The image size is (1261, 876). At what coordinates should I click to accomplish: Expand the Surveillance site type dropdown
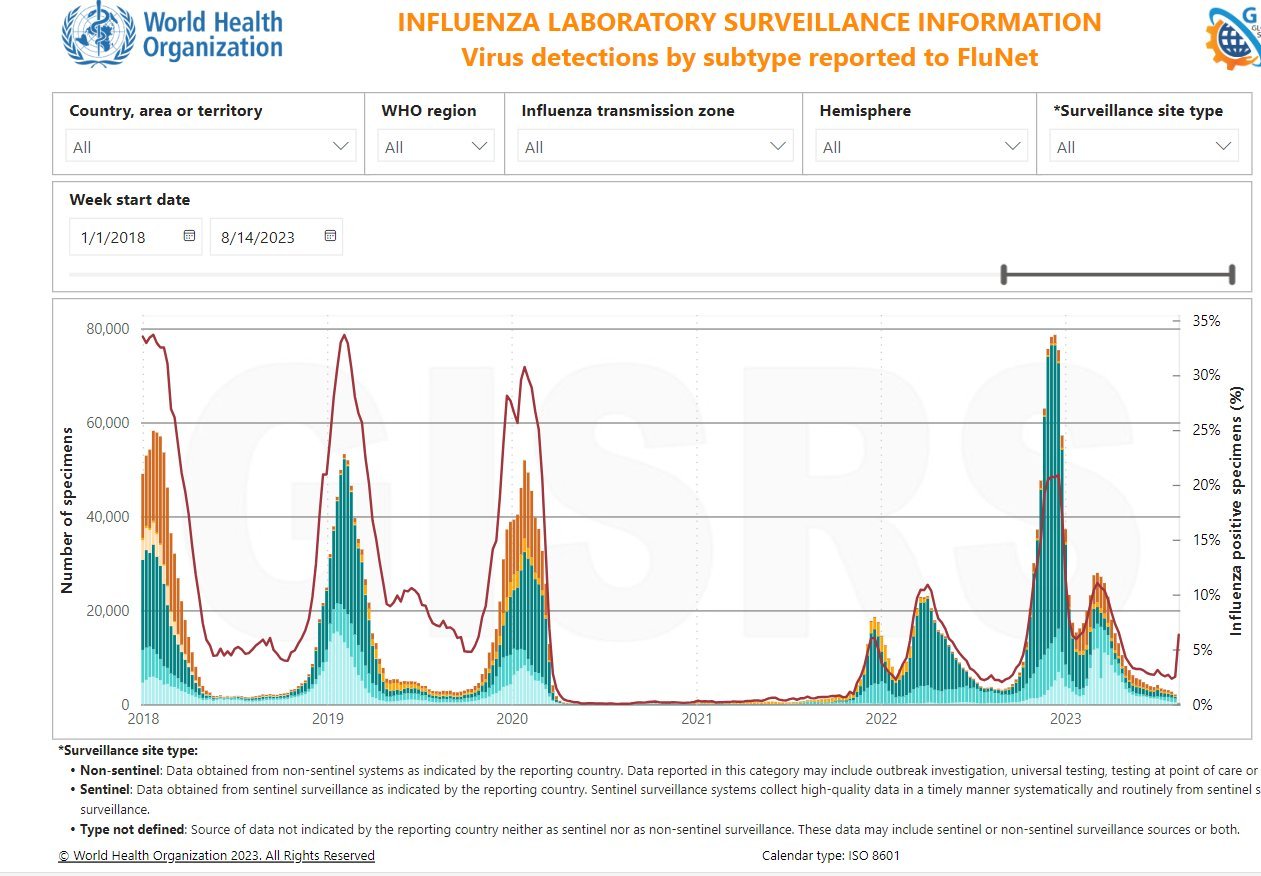[x=1144, y=147]
